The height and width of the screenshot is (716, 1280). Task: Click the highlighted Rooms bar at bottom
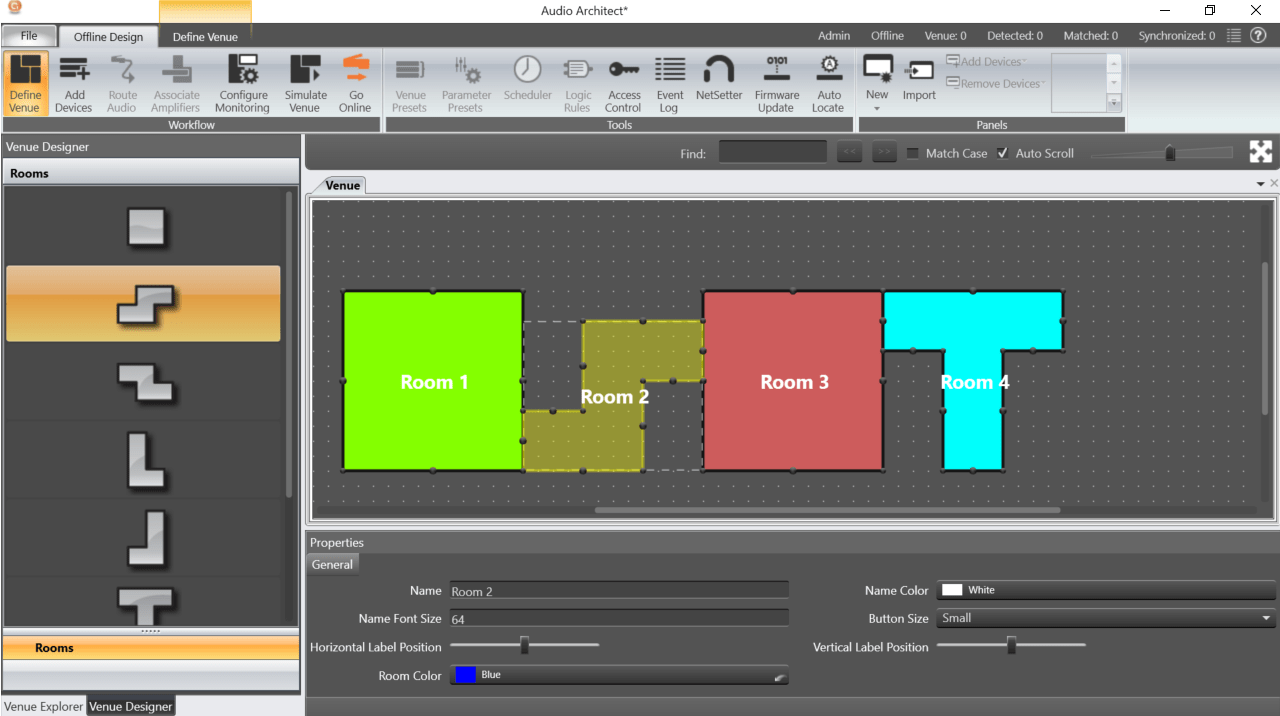point(151,648)
